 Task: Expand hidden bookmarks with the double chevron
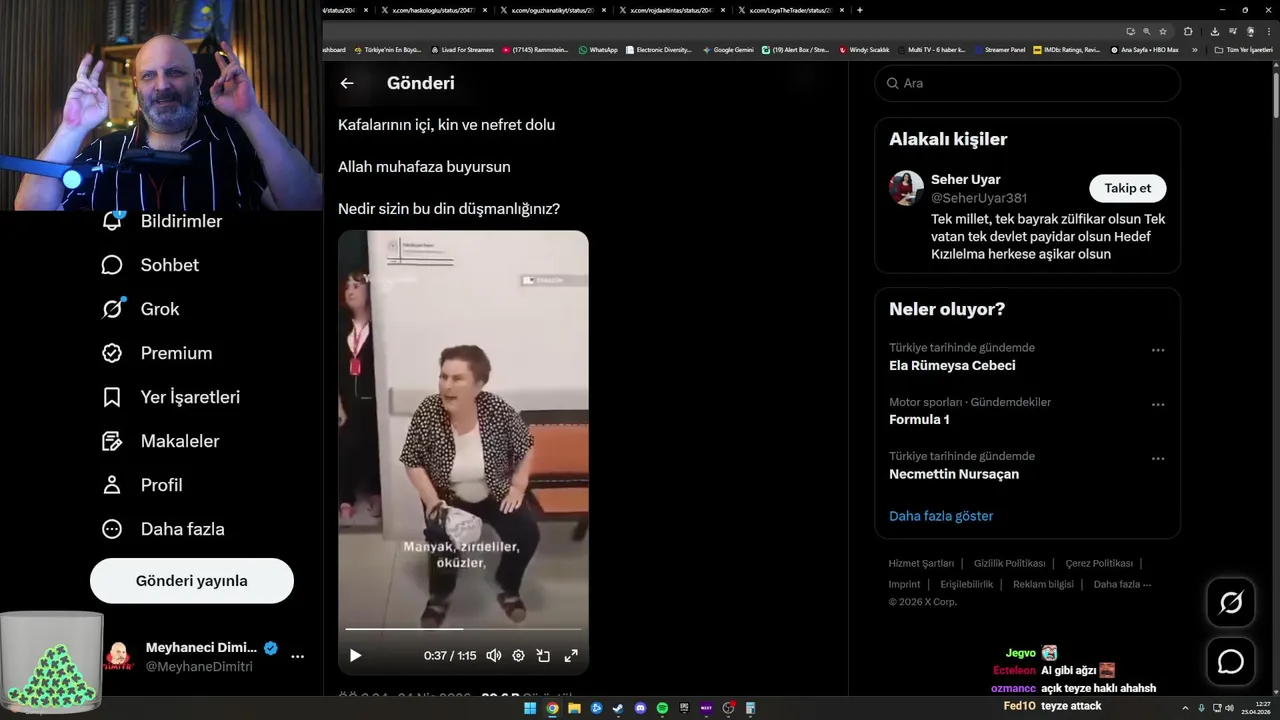pyautogui.click(x=1194, y=50)
